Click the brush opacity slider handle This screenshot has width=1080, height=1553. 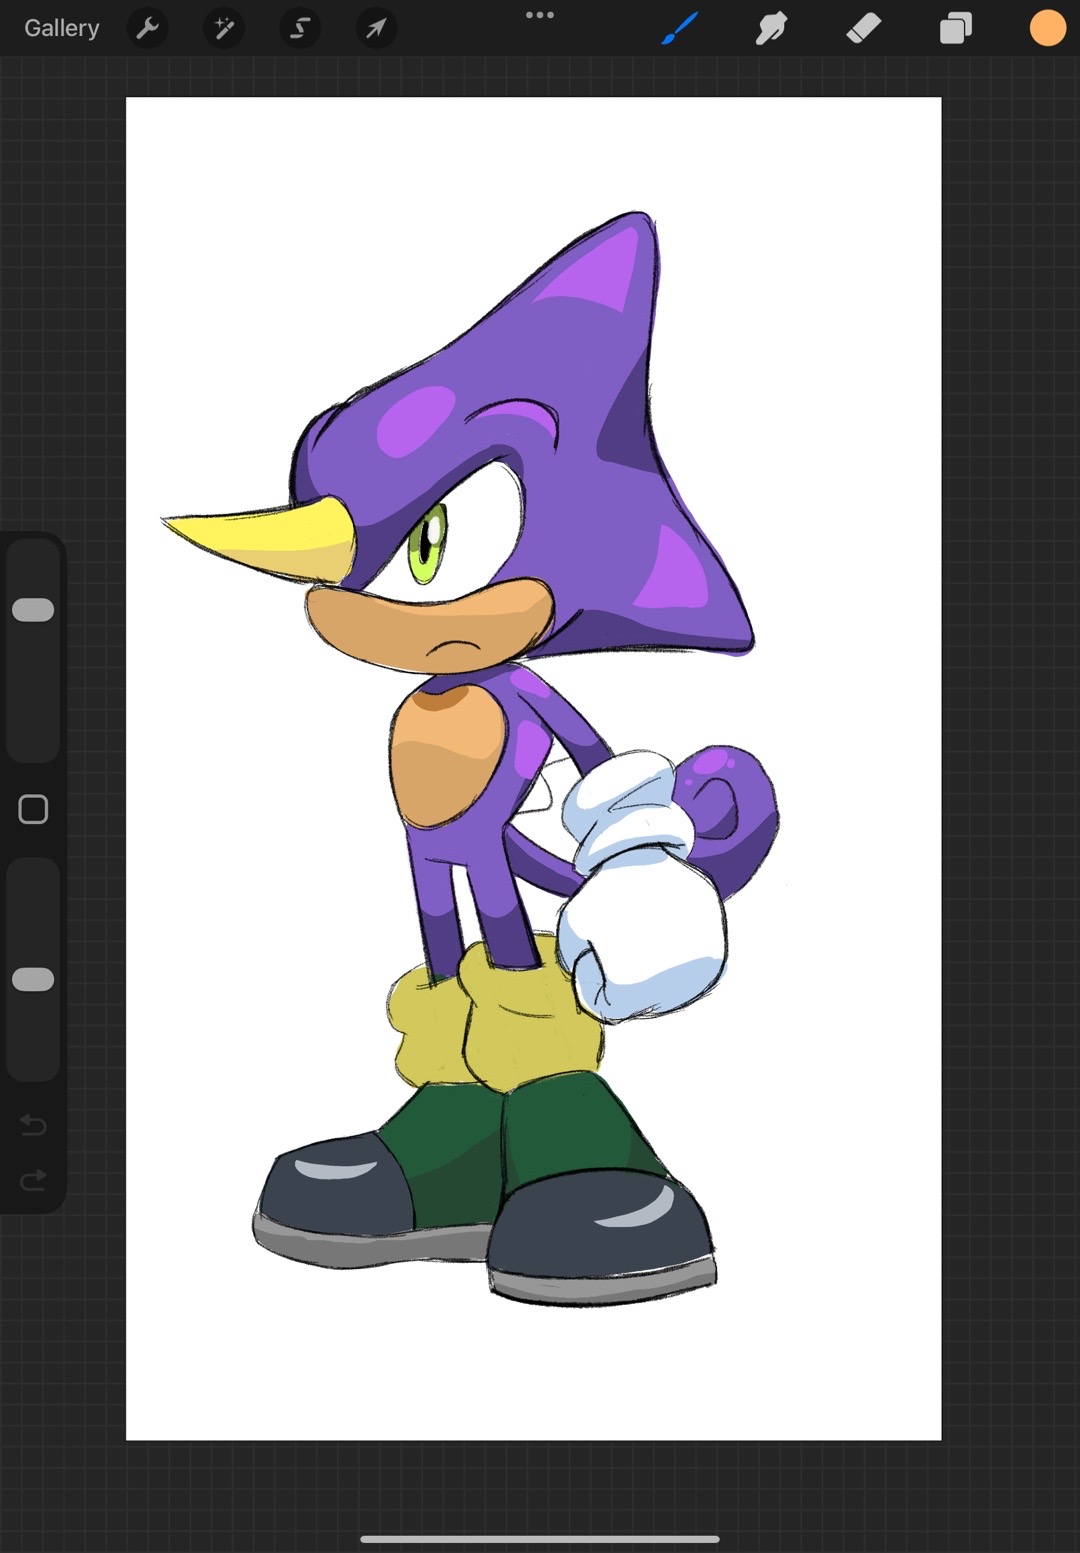pos(33,979)
